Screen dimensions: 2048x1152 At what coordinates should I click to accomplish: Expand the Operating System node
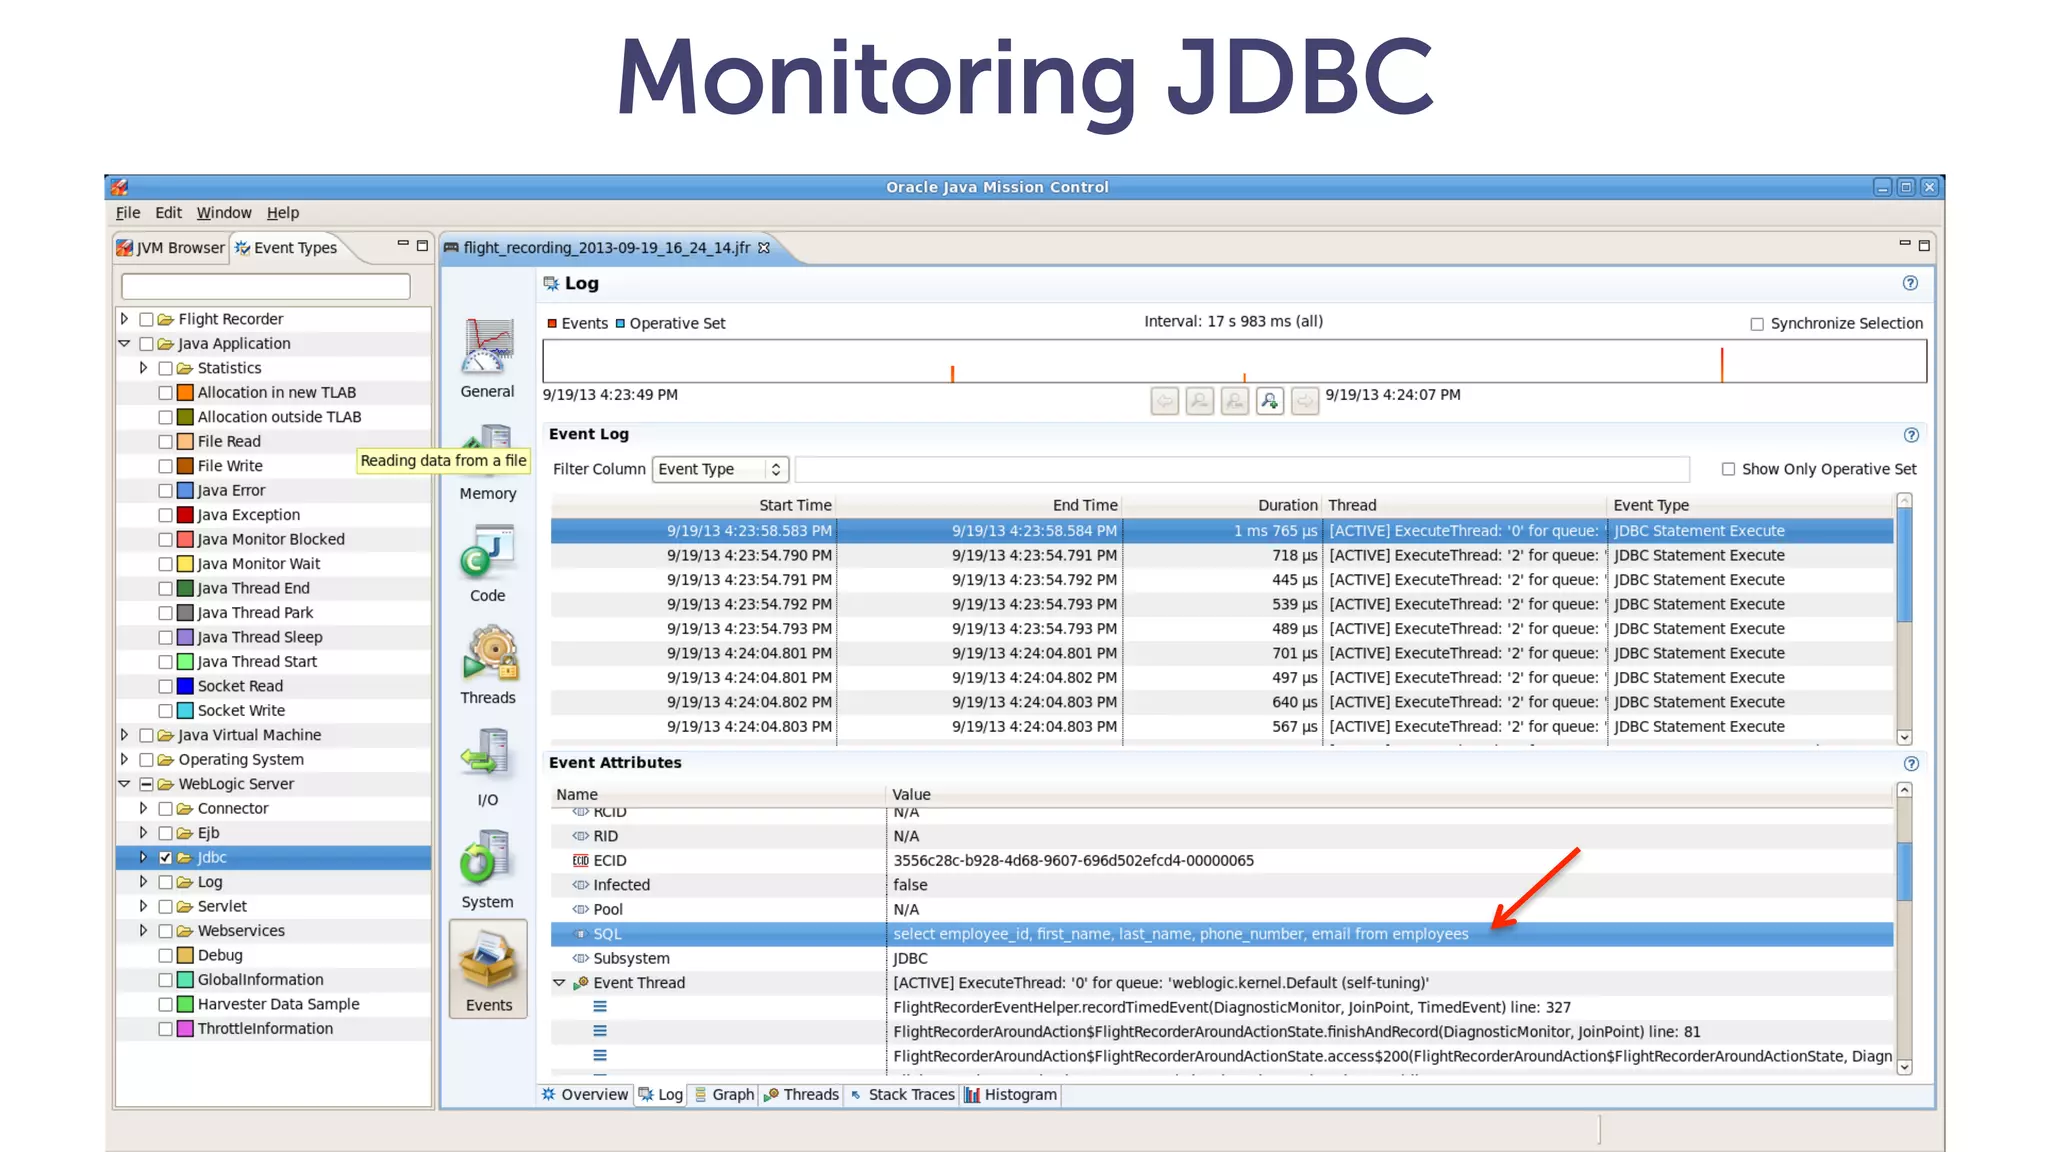click(124, 760)
